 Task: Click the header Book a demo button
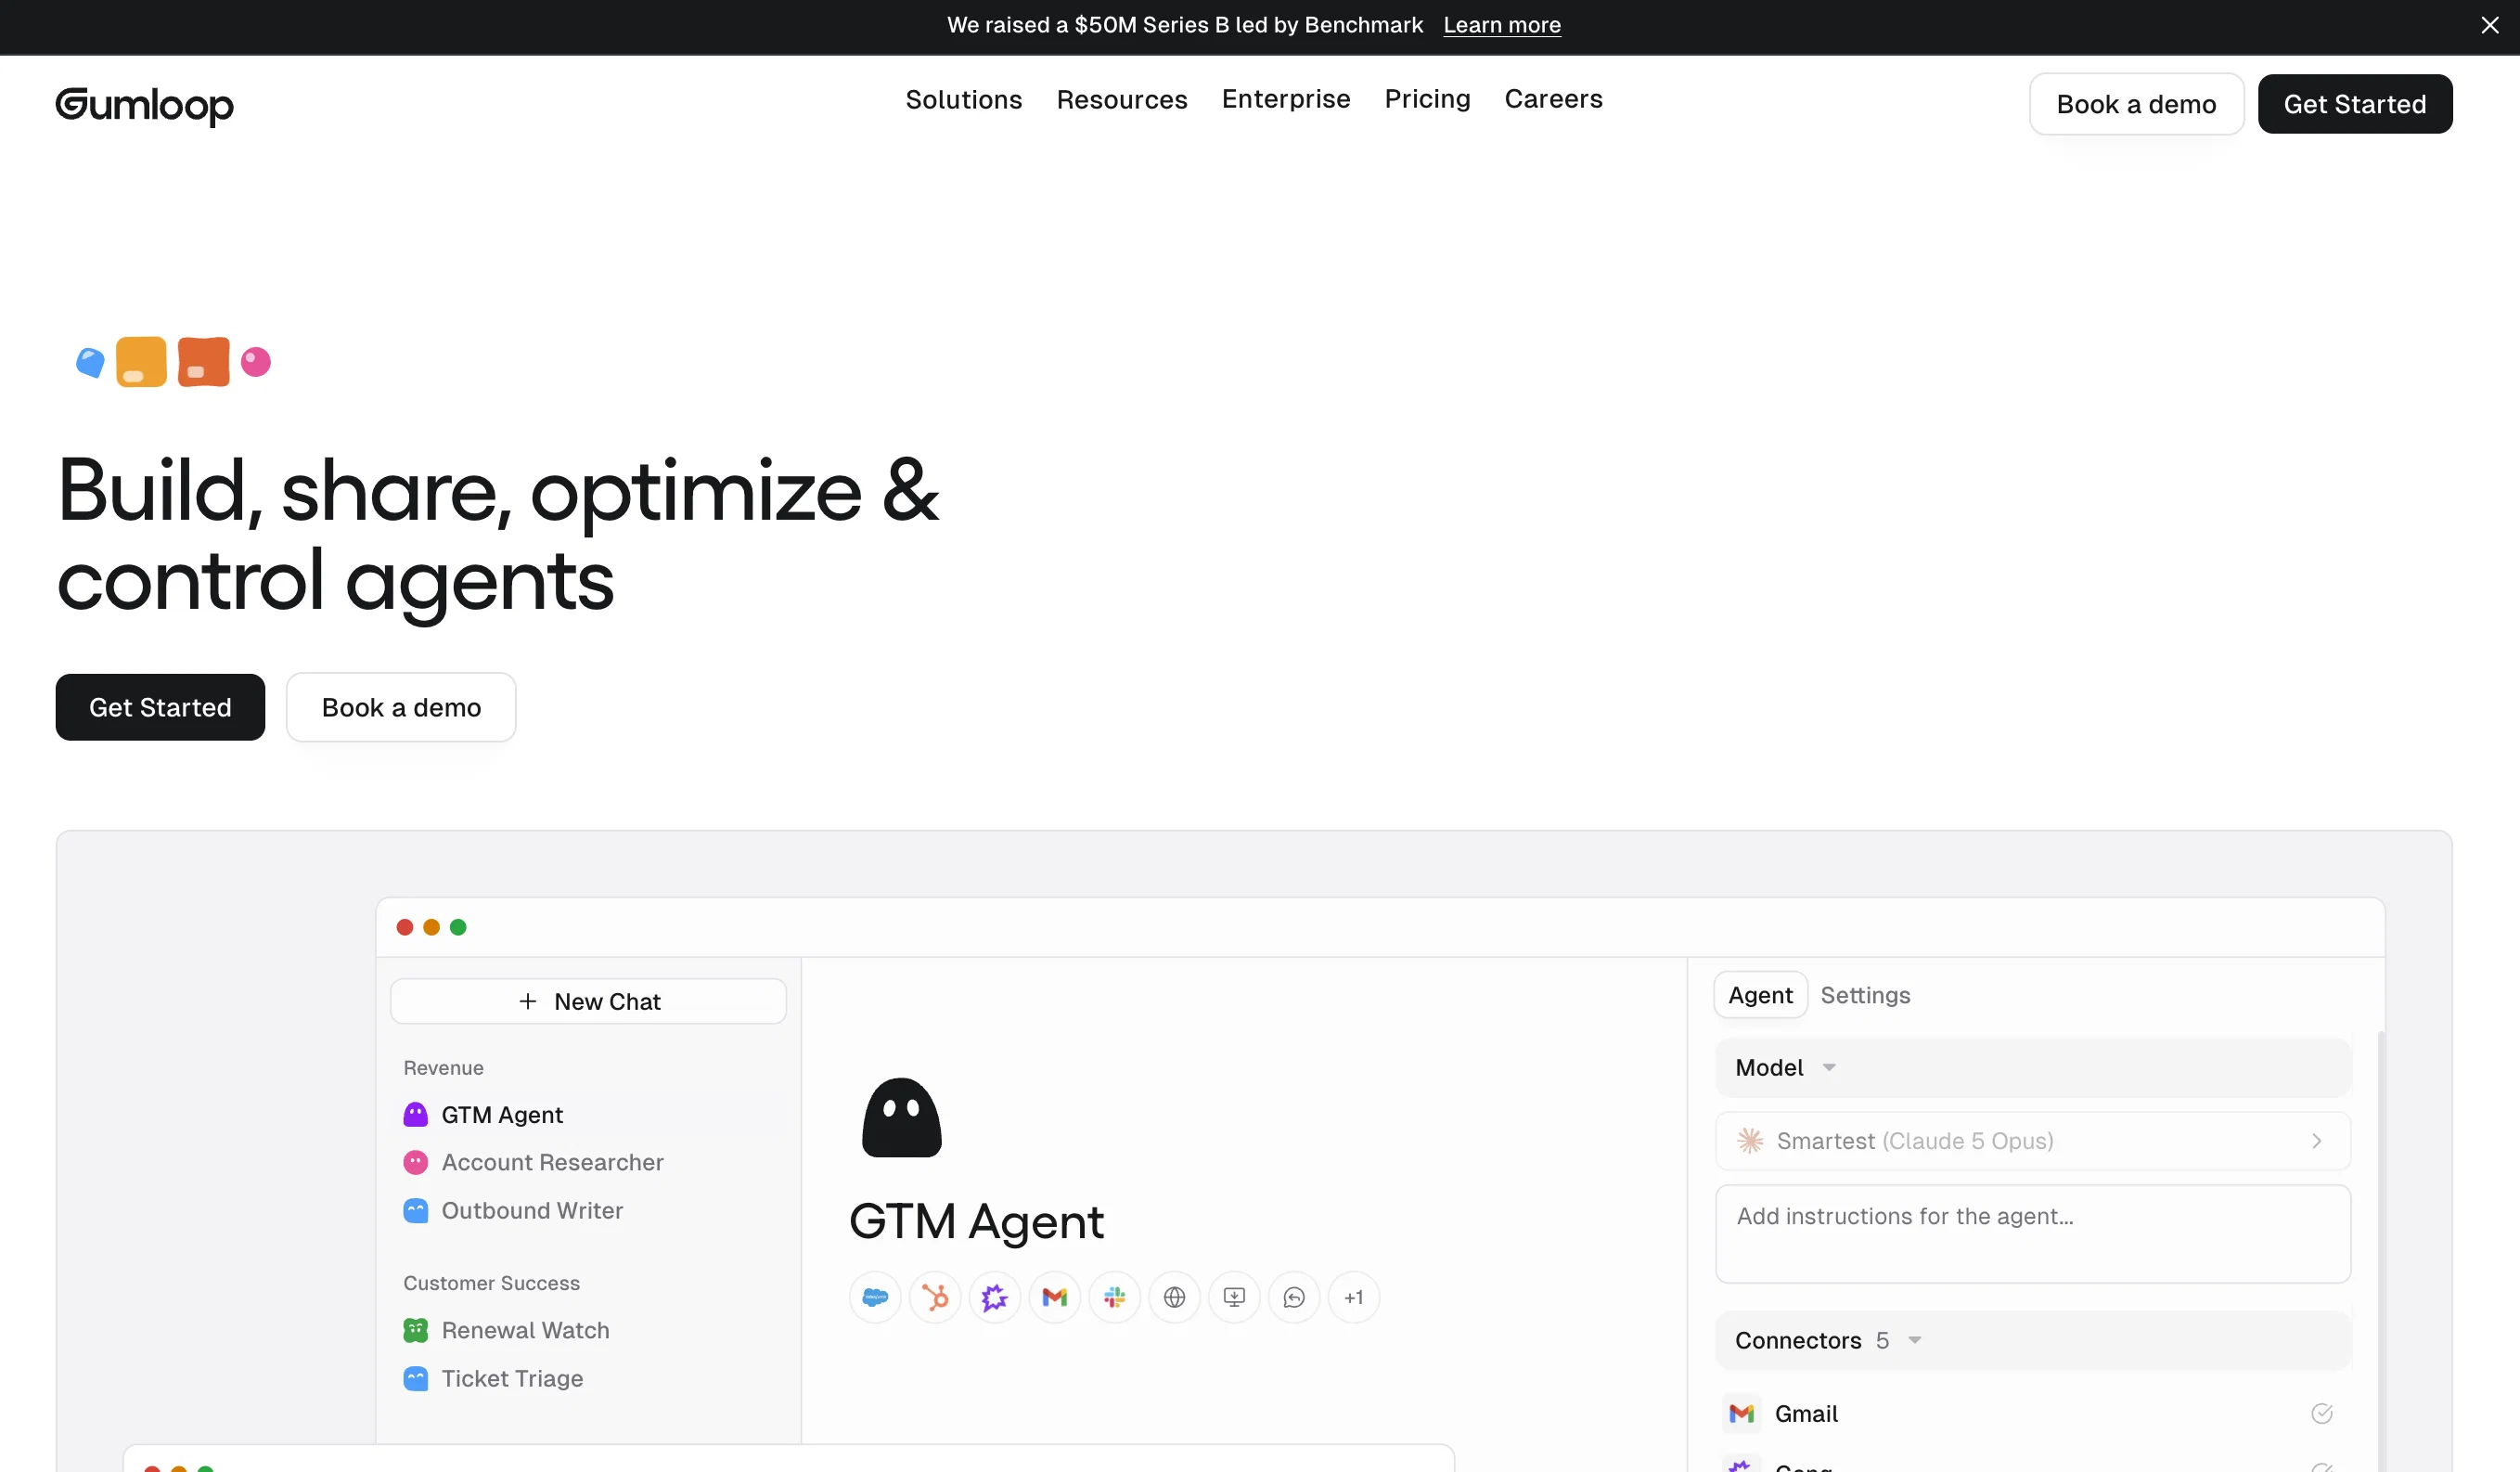pyautogui.click(x=2136, y=104)
